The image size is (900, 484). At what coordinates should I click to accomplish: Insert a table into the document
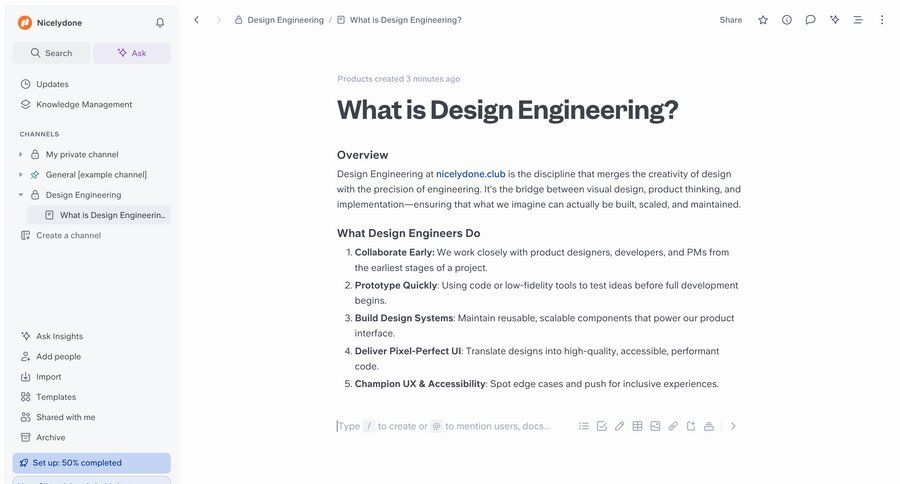click(637, 426)
